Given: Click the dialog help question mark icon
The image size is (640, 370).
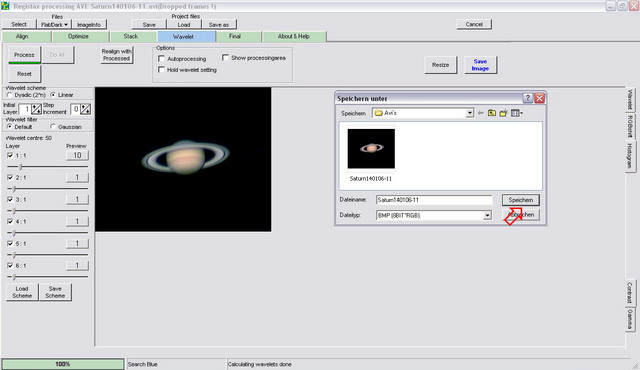Looking at the screenshot, I should (x=528, y=98).
